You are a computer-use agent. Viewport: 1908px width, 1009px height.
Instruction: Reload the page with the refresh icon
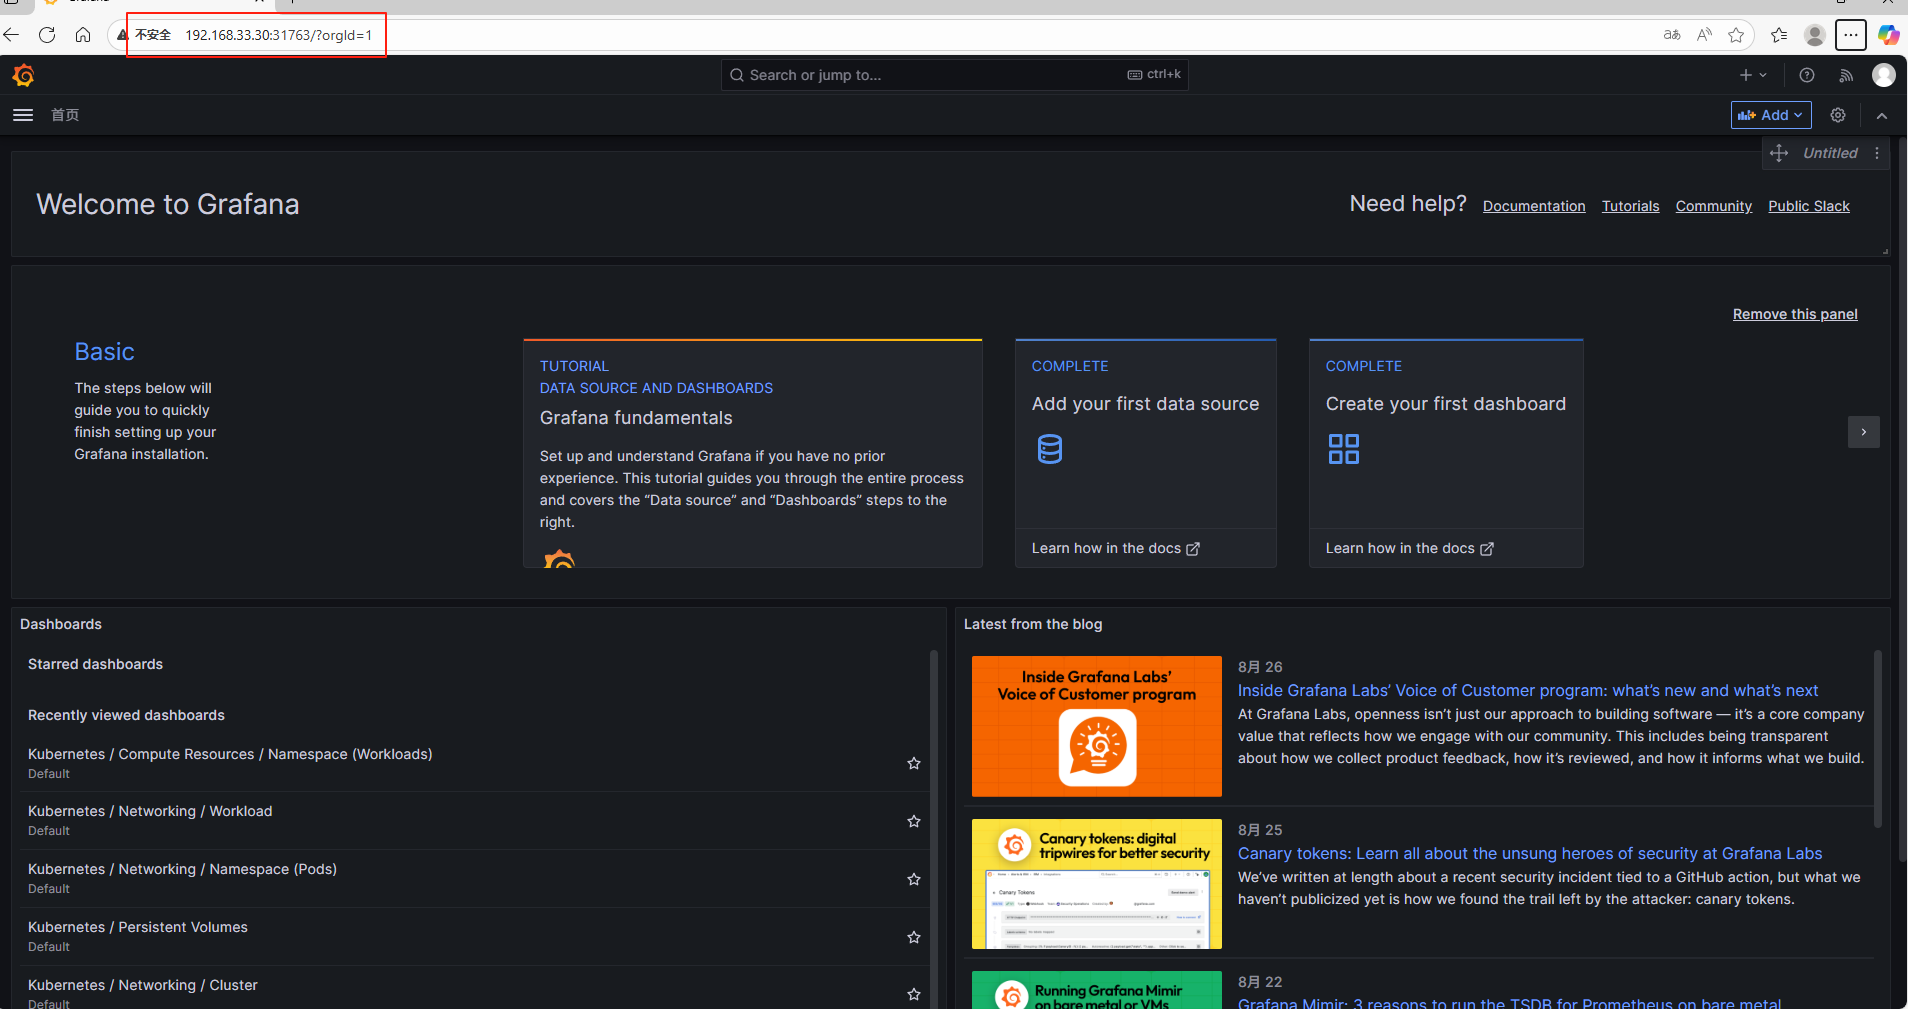click(47, 35)
